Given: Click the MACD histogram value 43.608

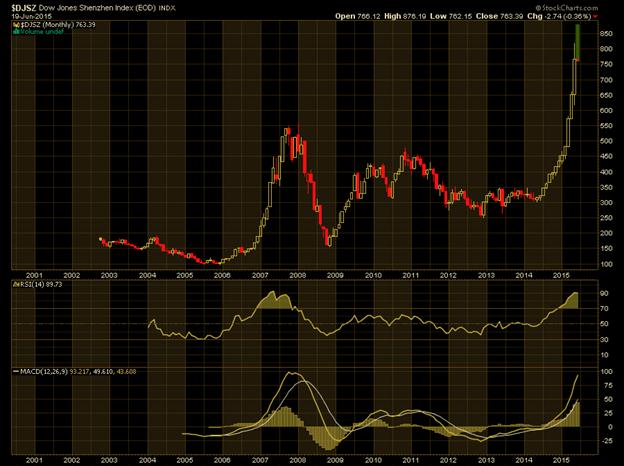Looking at the screenshot, I should (126, 372).
